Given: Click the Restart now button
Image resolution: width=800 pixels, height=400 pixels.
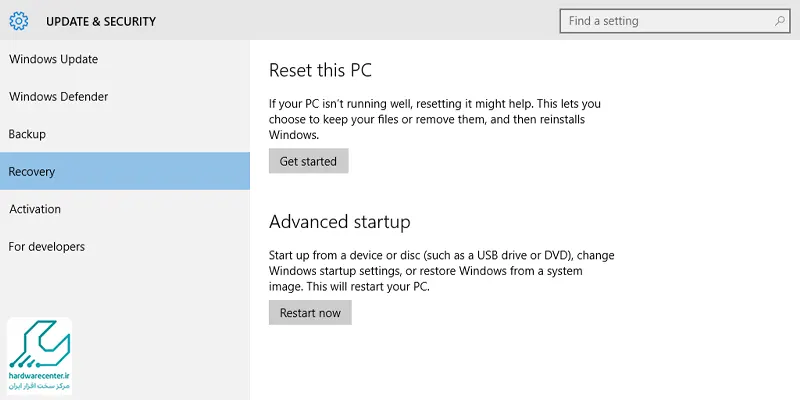Looking at the screenshot, I should [310, 313].
